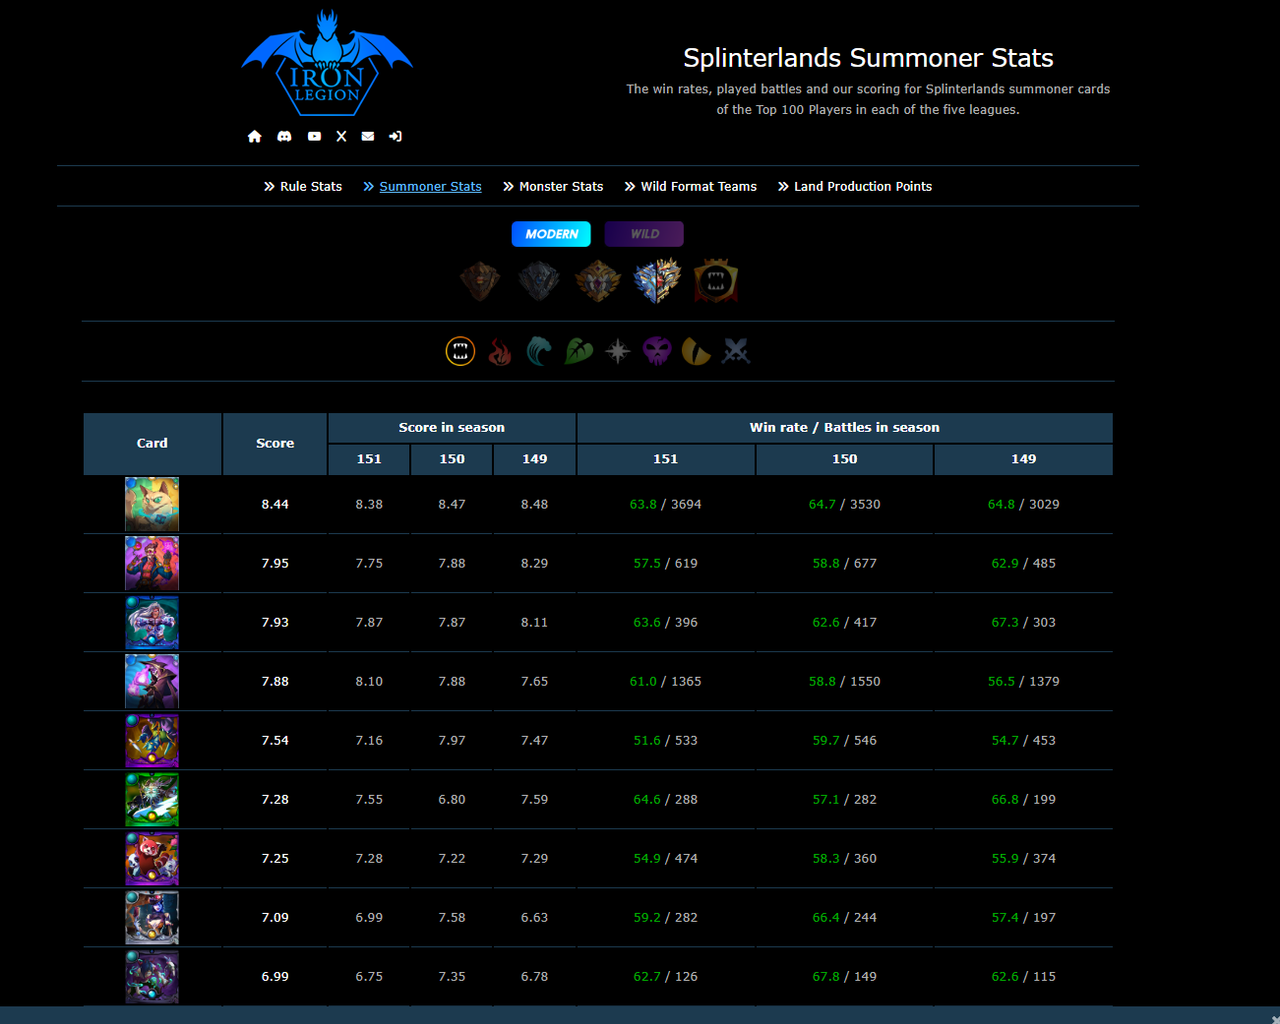Click the Score column header
The height and width of the screenshot is (1024, 1280).
coord(275,444)
